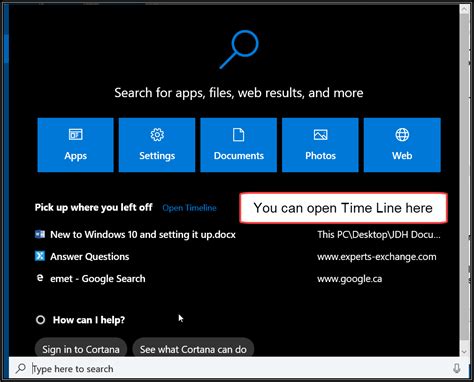This screenshot has height=382, width=474.
Task: Click the Experts Exchange icon next to Answer Questions
Action: pyautogui.click(x=40, y=256)
